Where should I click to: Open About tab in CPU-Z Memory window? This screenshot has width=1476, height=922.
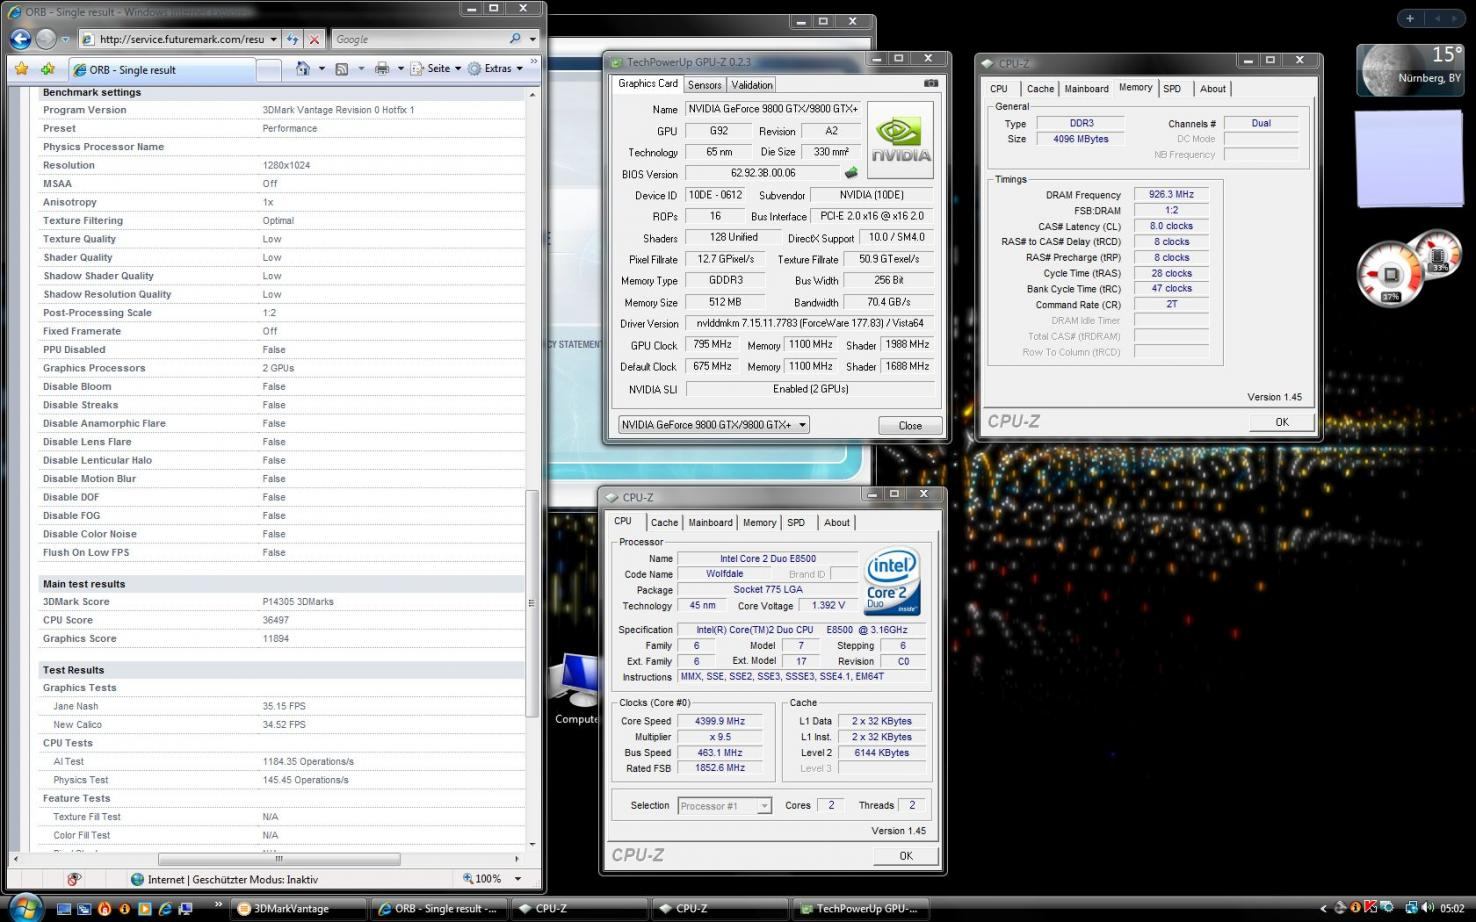tap(1213, 89)
